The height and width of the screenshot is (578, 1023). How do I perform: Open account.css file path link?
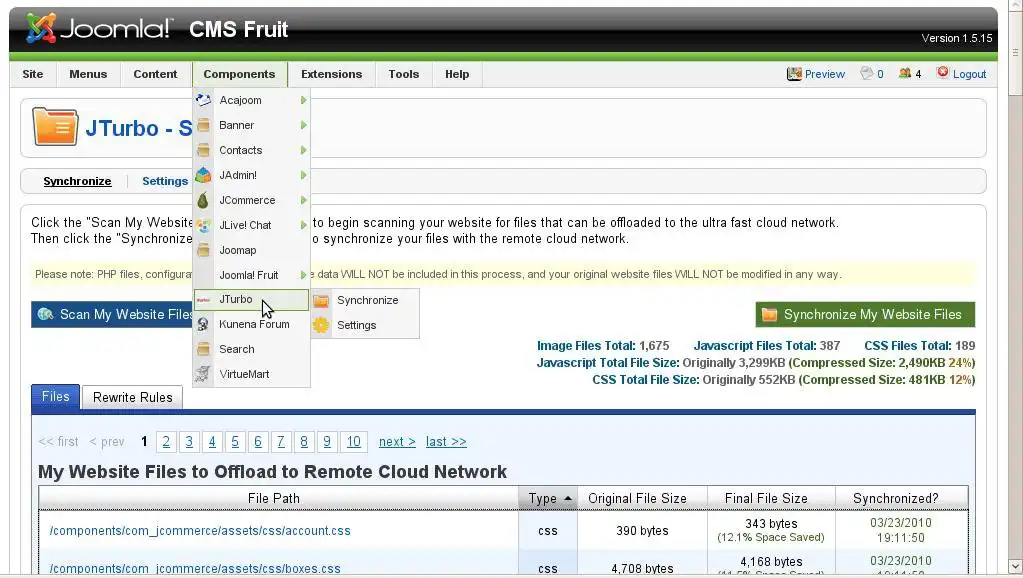coord(200,531)
